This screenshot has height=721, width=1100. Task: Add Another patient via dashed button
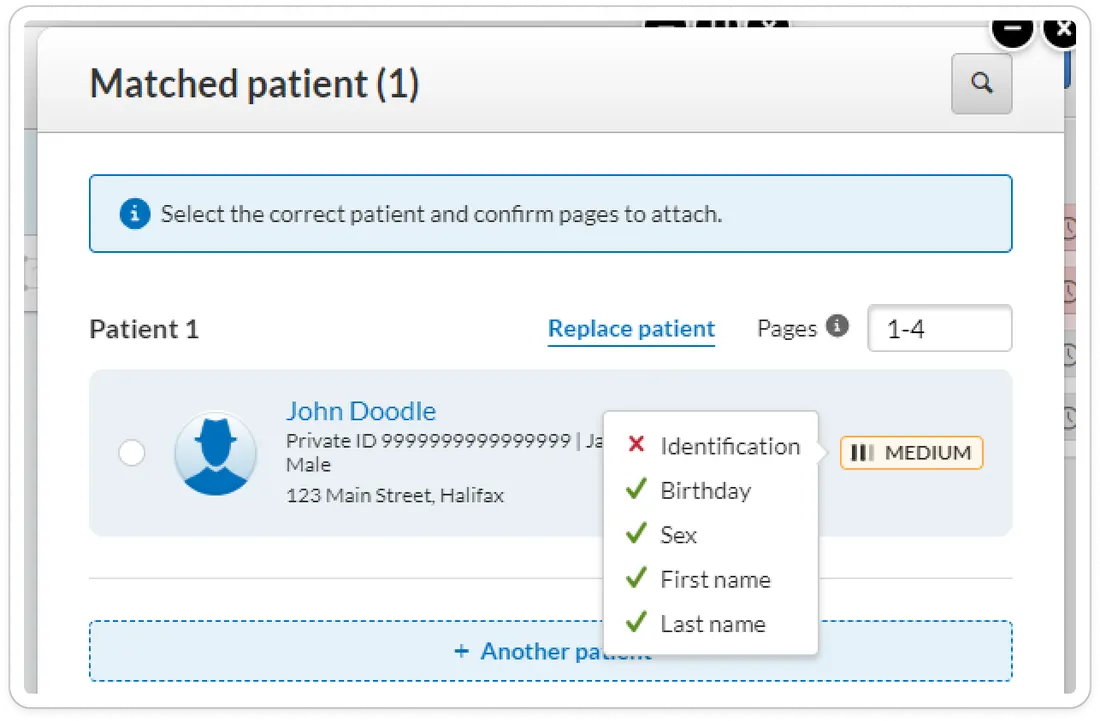point(550,651)
